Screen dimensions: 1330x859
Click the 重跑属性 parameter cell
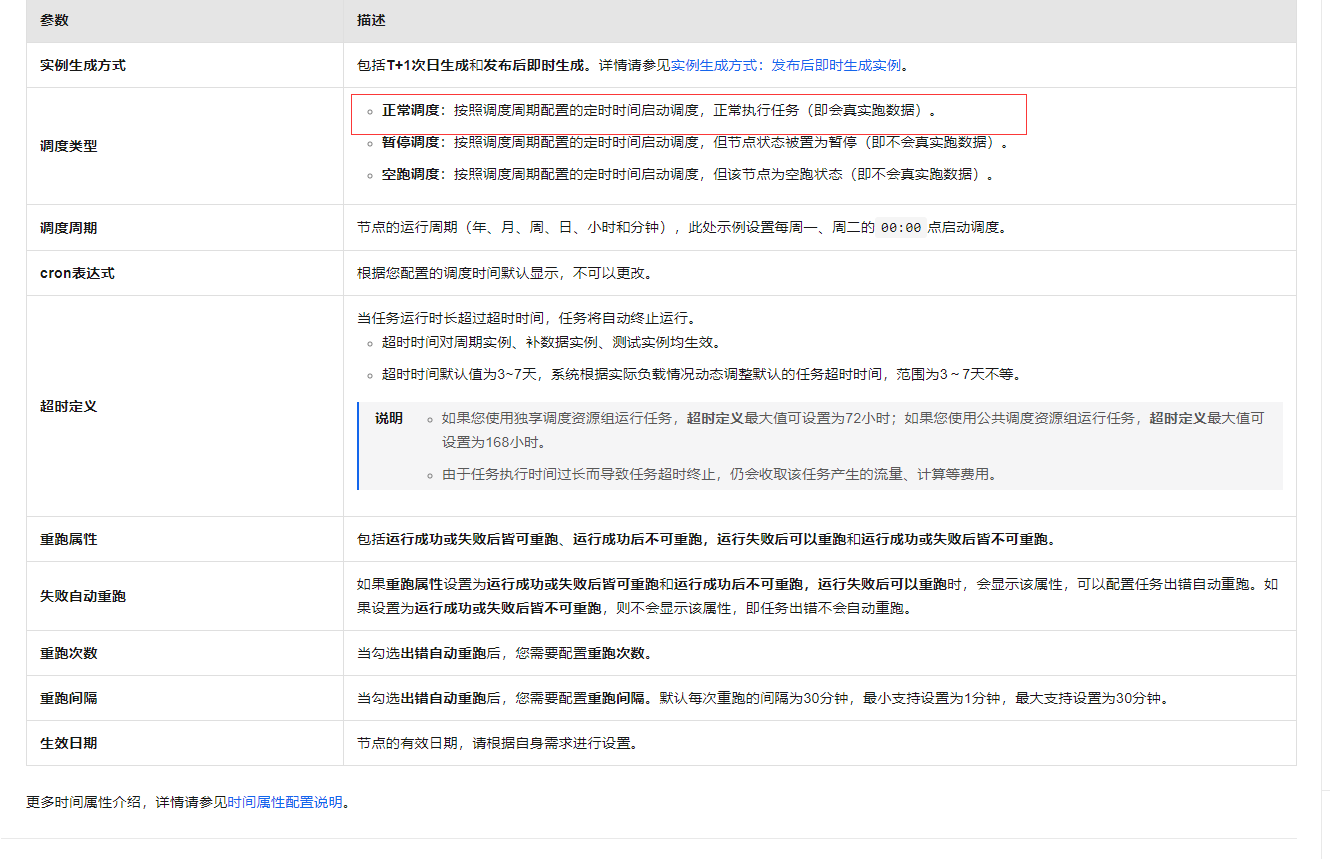184,539
